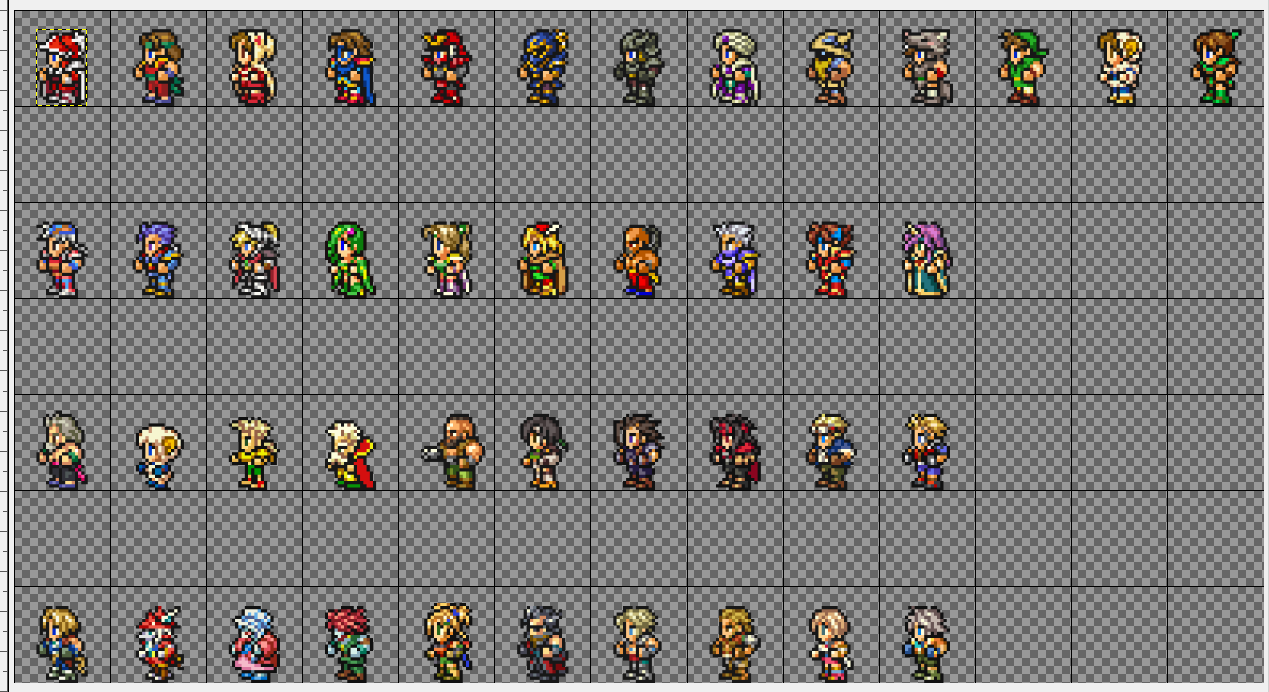Select the pink-purple haired sprite in teal robe
The width and height of the screenshot is (1269, 692).
coord(926,260)
